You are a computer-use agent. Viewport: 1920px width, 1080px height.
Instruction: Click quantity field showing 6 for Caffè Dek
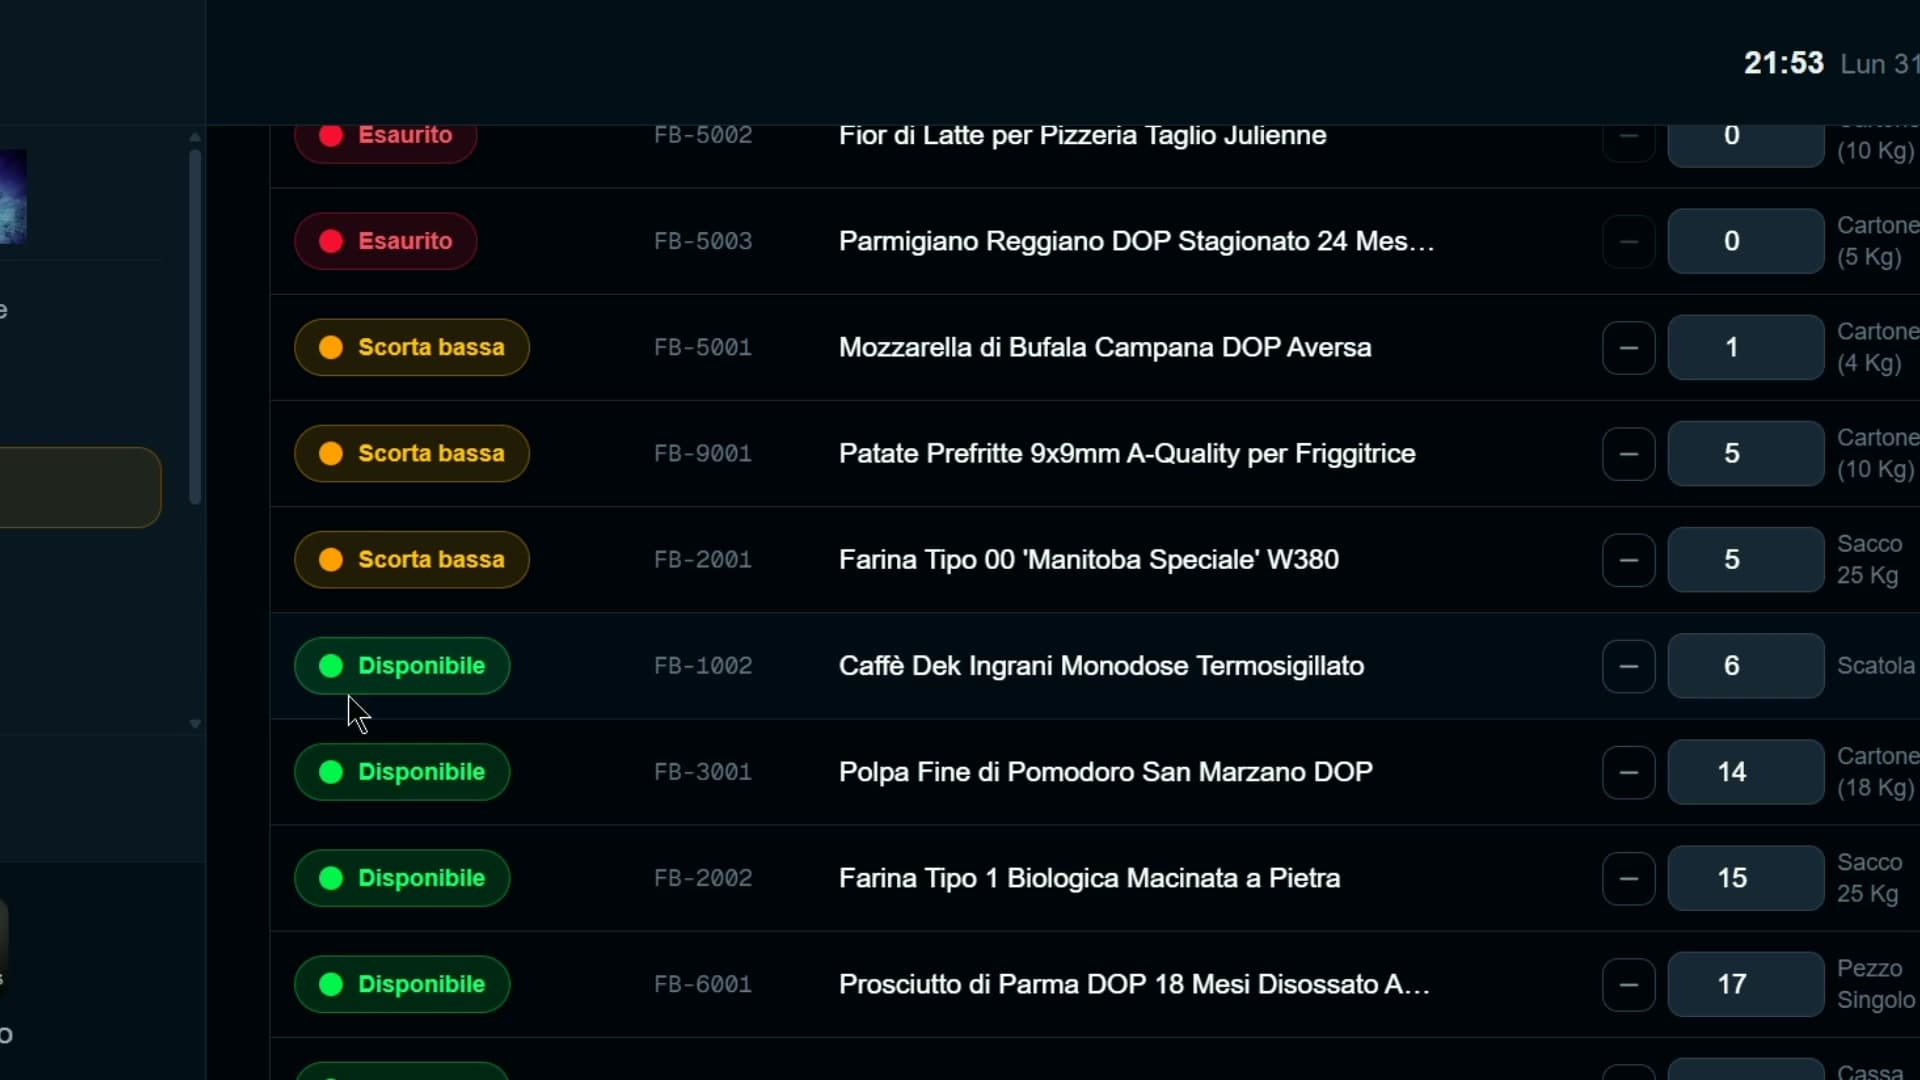point(1746,666)
